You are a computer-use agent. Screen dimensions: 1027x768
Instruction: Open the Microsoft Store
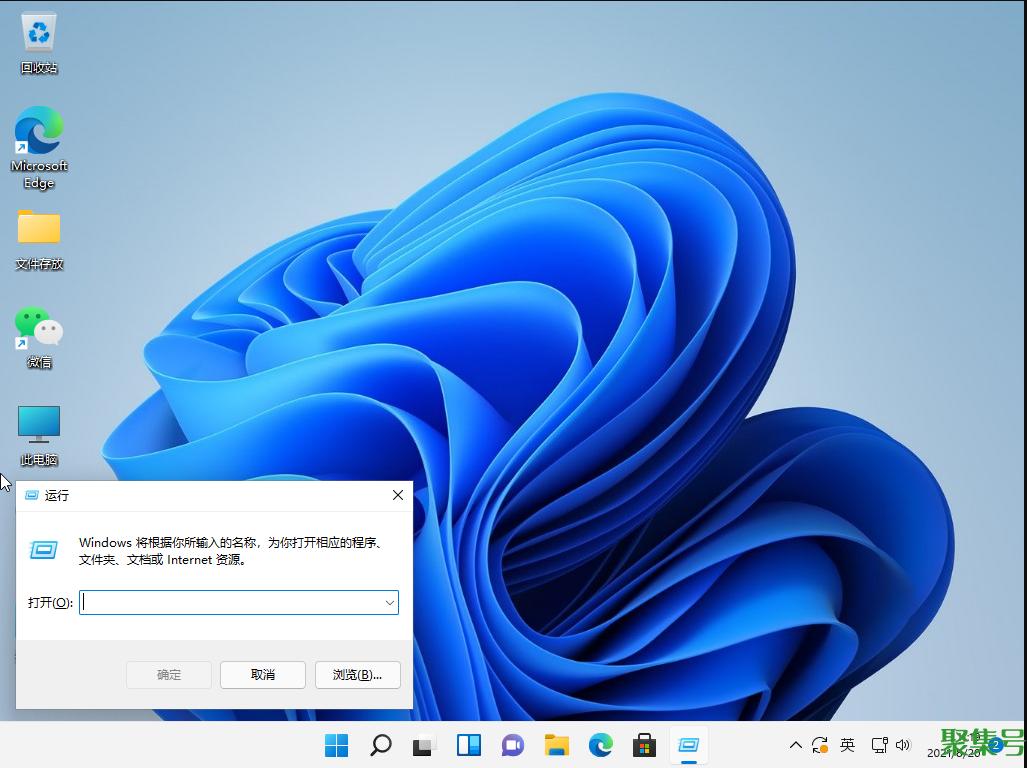point(644,745)
